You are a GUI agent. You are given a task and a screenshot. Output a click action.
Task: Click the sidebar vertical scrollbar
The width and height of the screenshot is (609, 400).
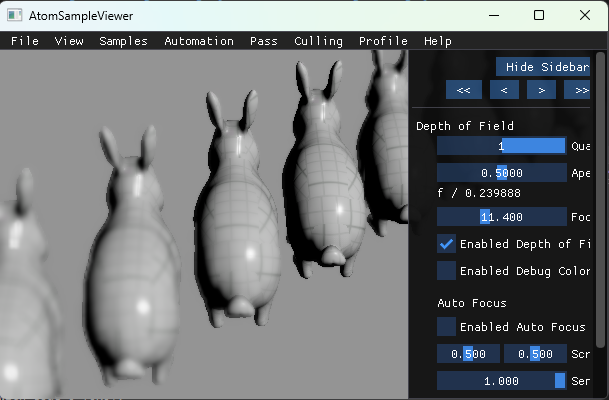coord(600,200)
